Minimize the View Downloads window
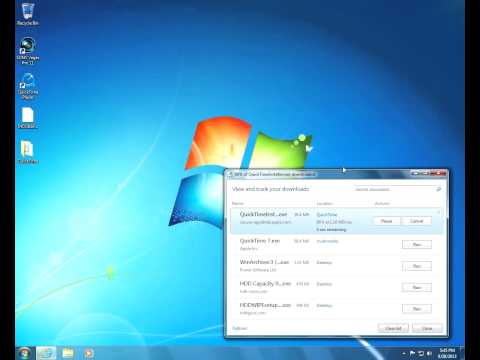480x360 pixels. point(415,173)
